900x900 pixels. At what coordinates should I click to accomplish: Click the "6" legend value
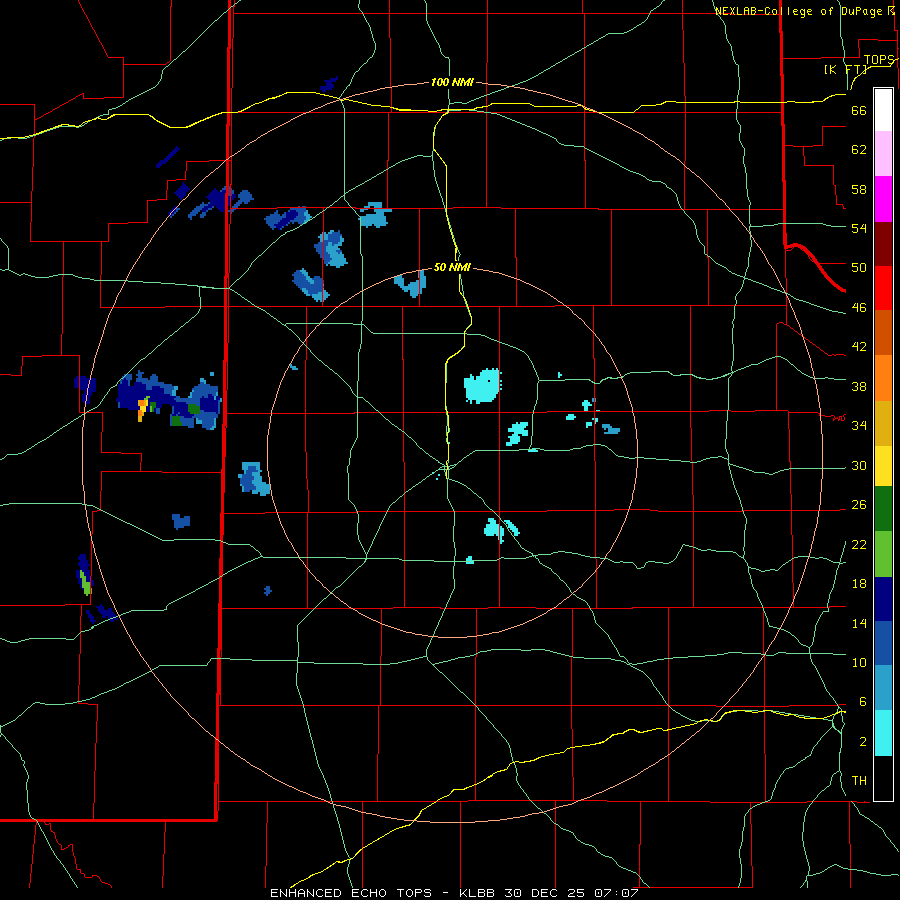[x=862, y=701]
